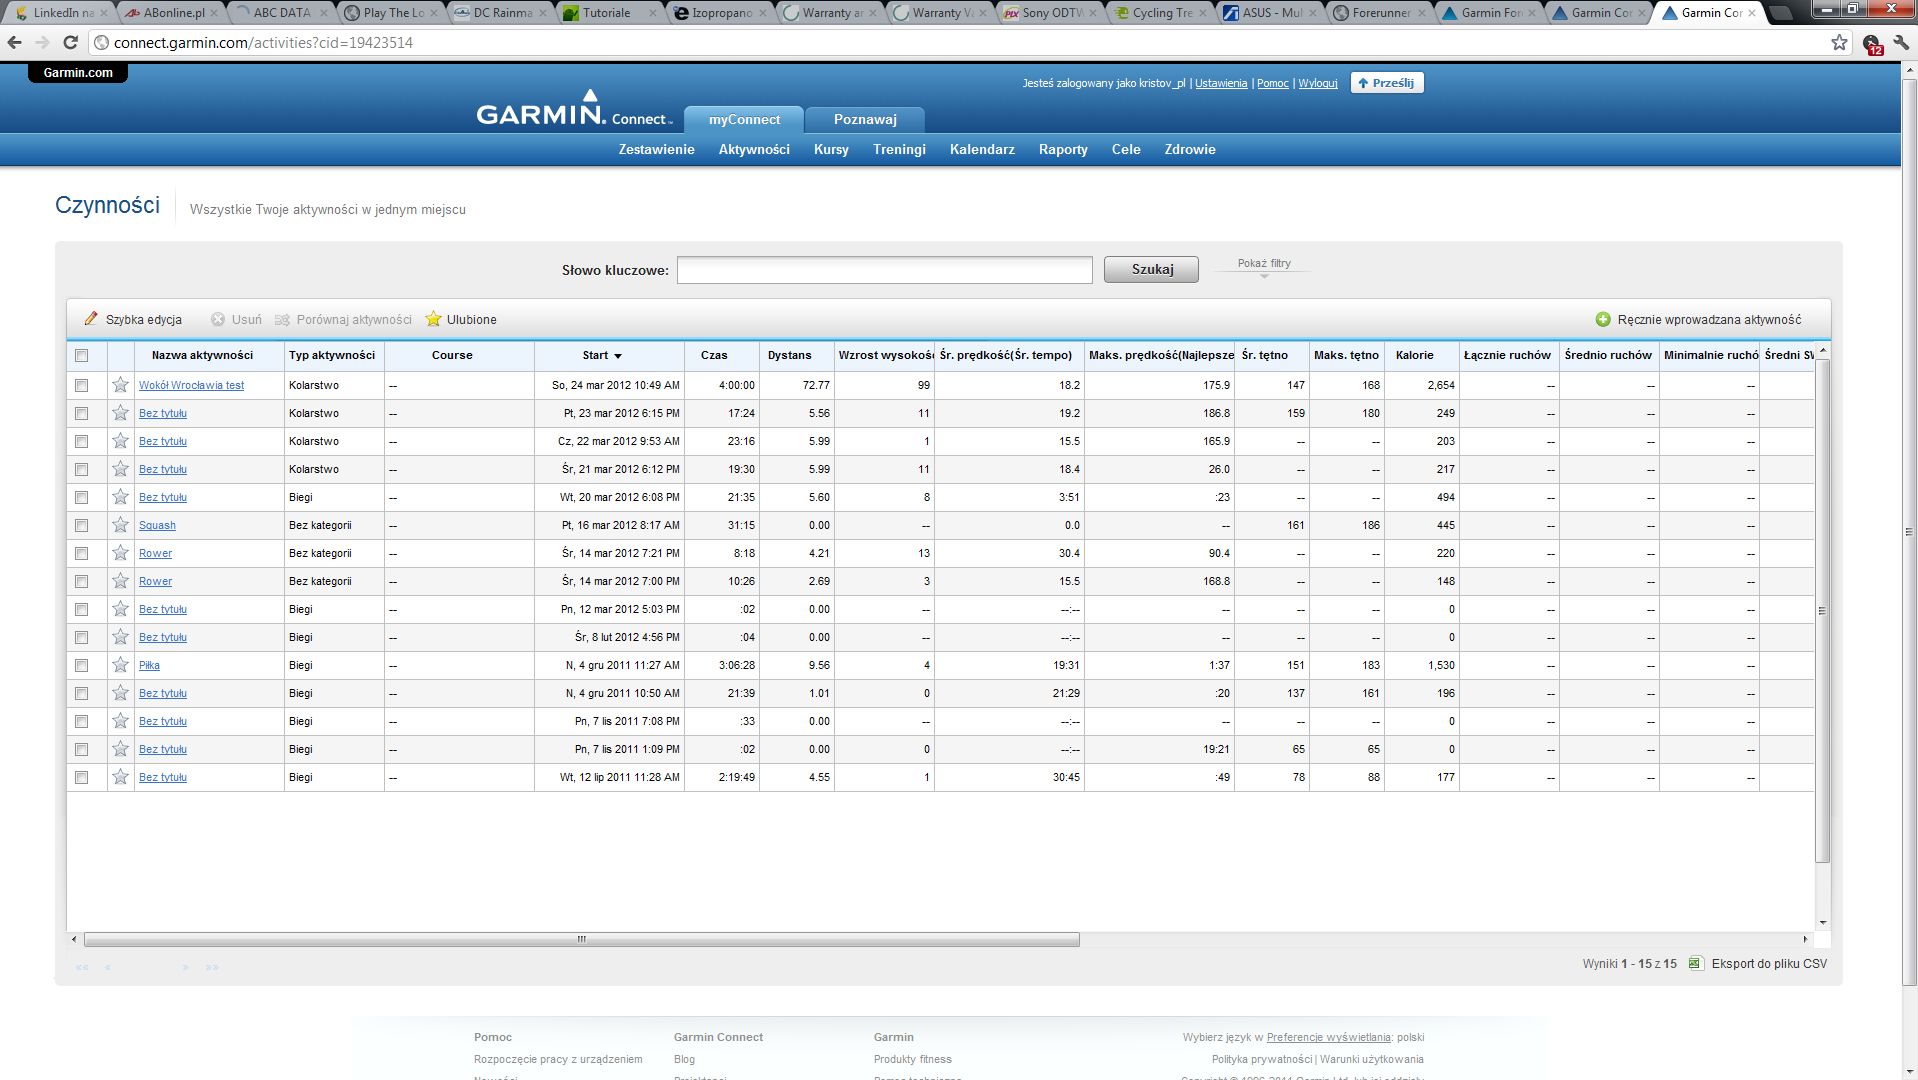The height and width of the screenshot is (1080, 1918).
Task: Click the Porównaj aktywności compare icon
Action: pos(282,320)
